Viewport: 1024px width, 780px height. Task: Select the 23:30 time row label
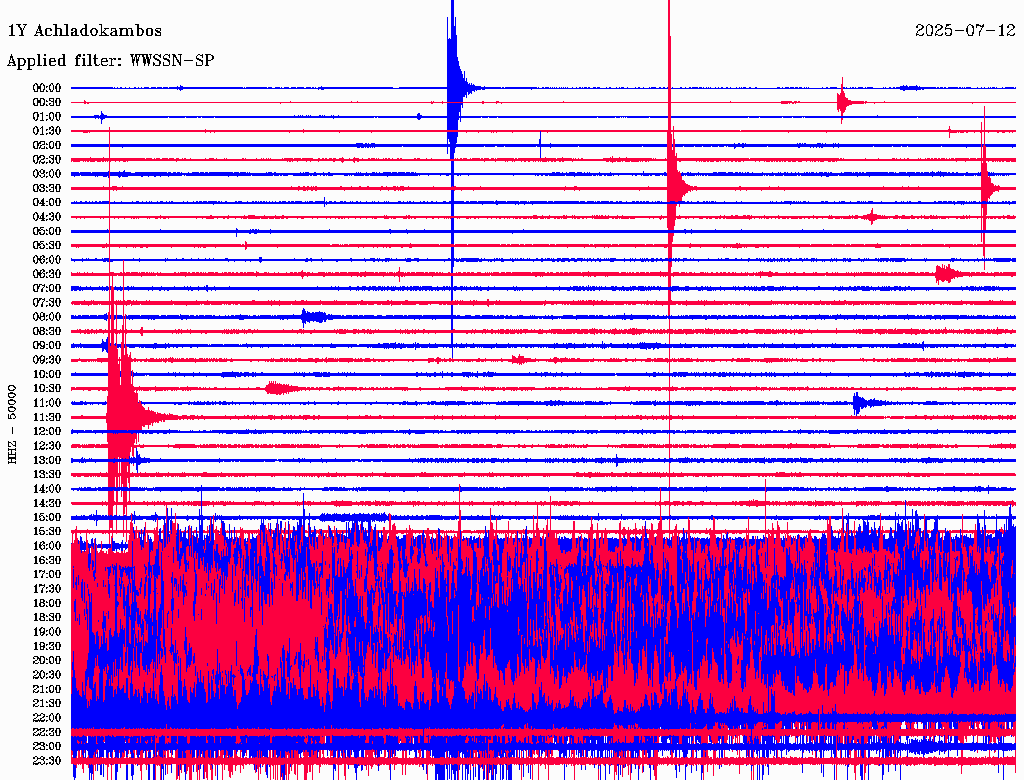tap(47, 761)
